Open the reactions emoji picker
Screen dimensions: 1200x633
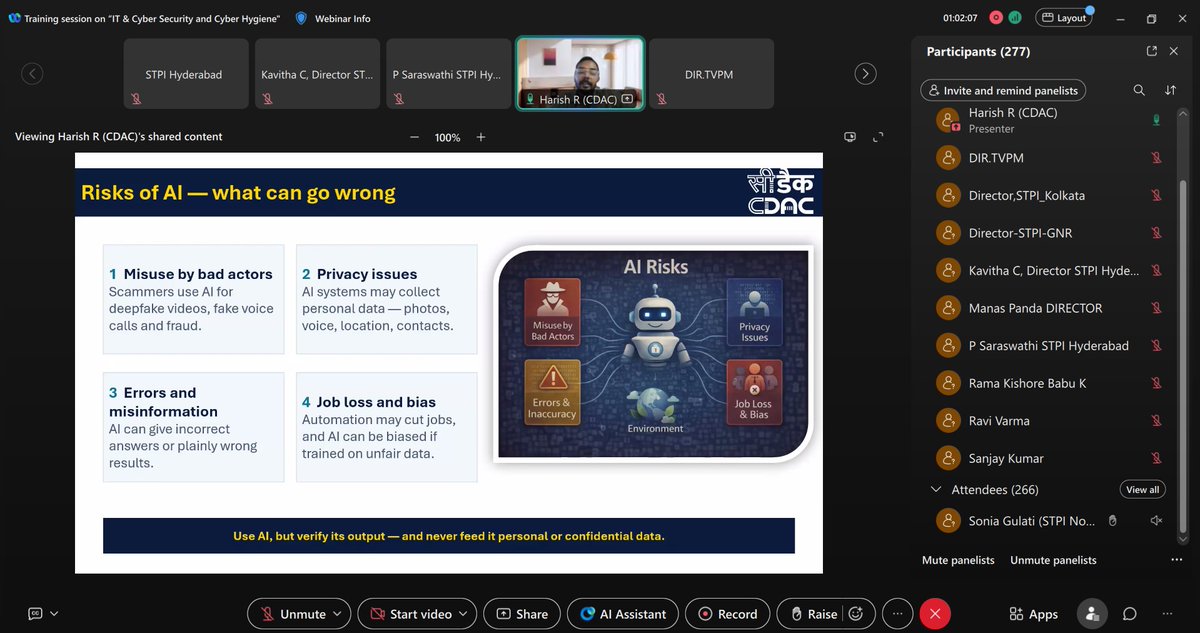(x=856, y=614)
